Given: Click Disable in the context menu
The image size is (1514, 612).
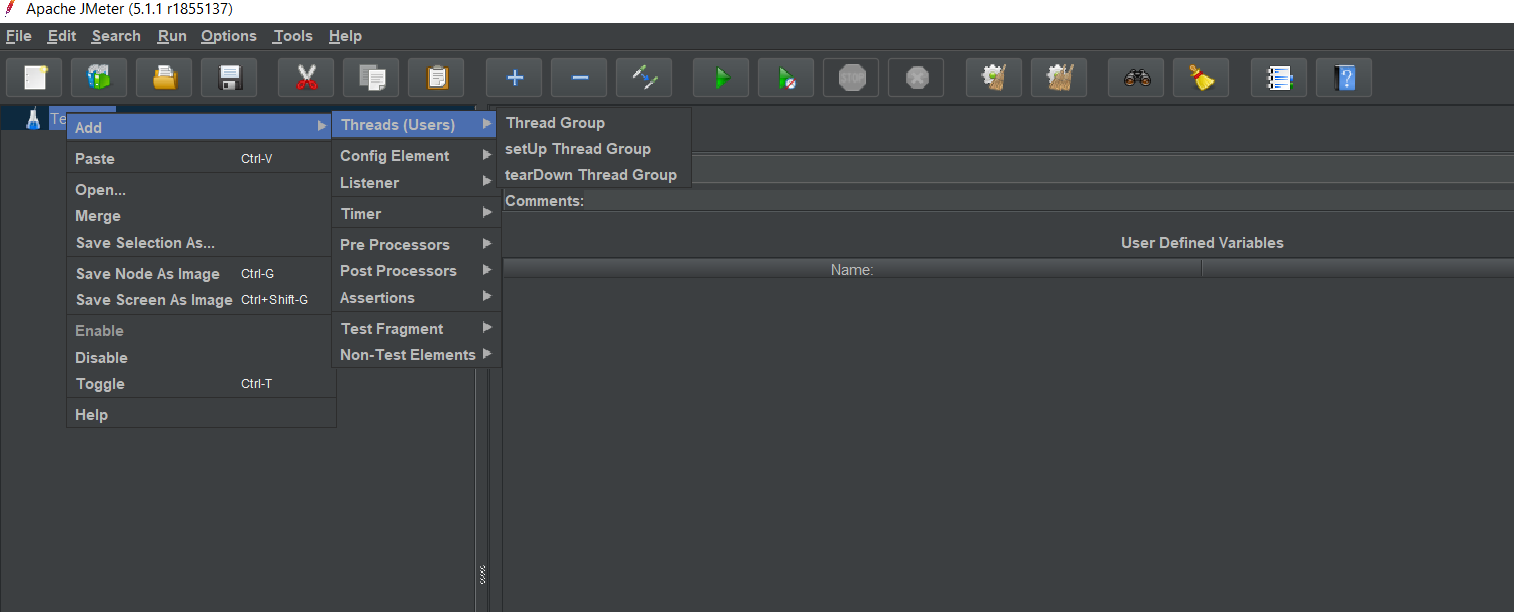Looking at the screenshot, I should (101, 358).
